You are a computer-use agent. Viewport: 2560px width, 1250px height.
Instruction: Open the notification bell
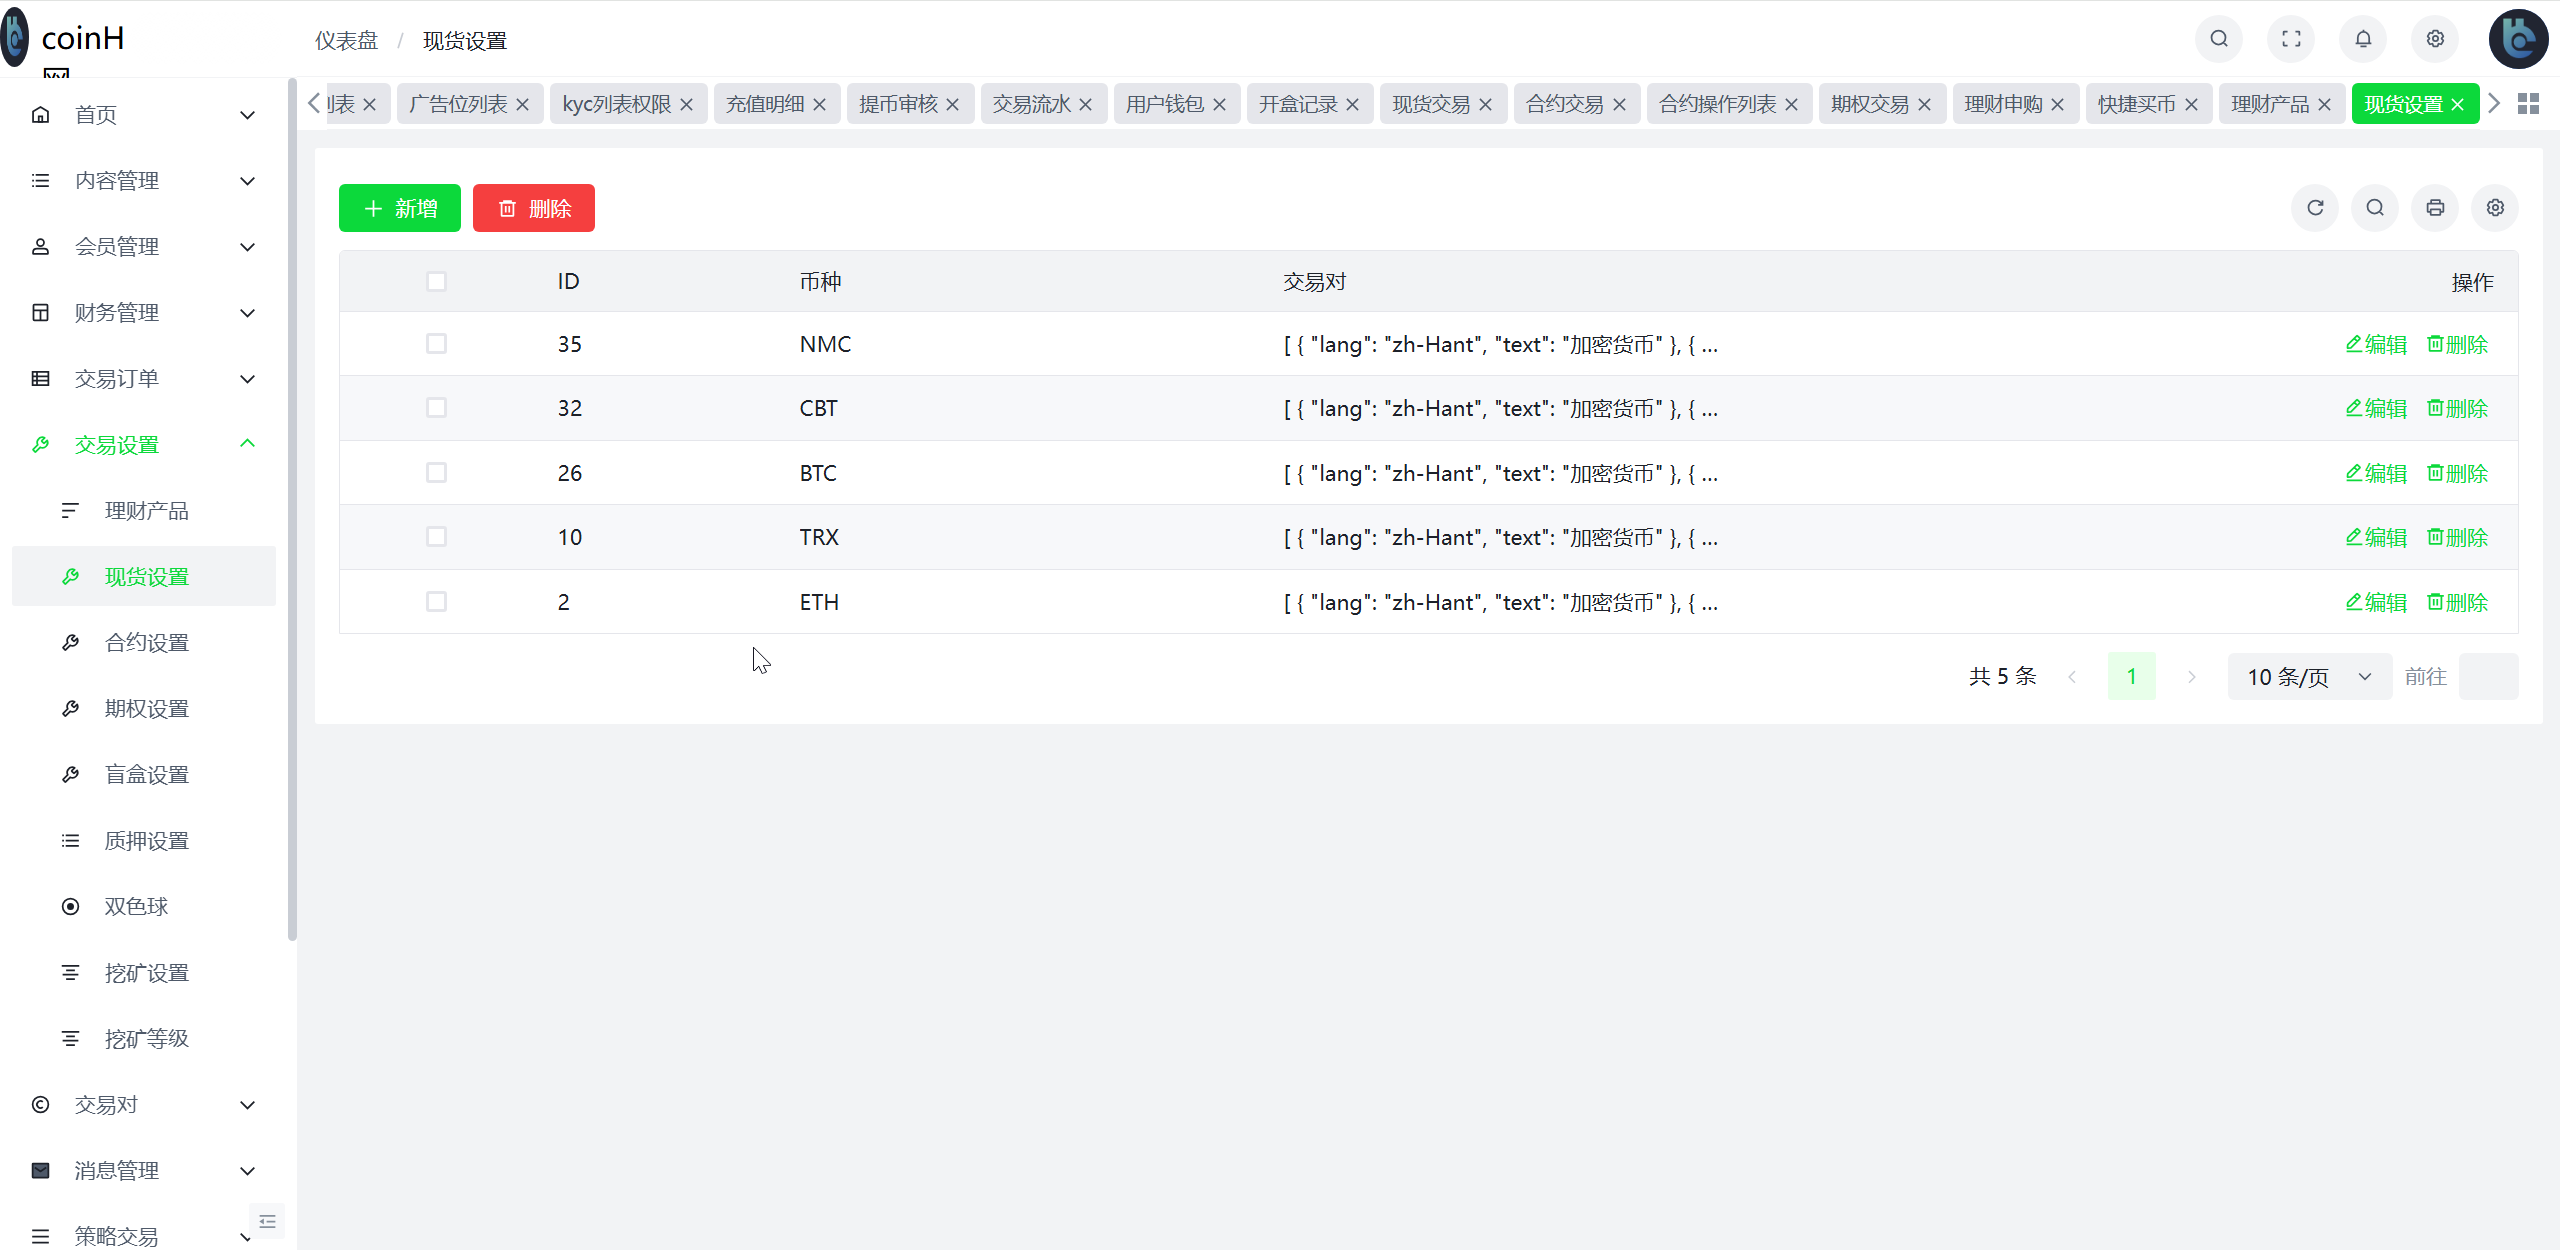[x=2362, y=39]
